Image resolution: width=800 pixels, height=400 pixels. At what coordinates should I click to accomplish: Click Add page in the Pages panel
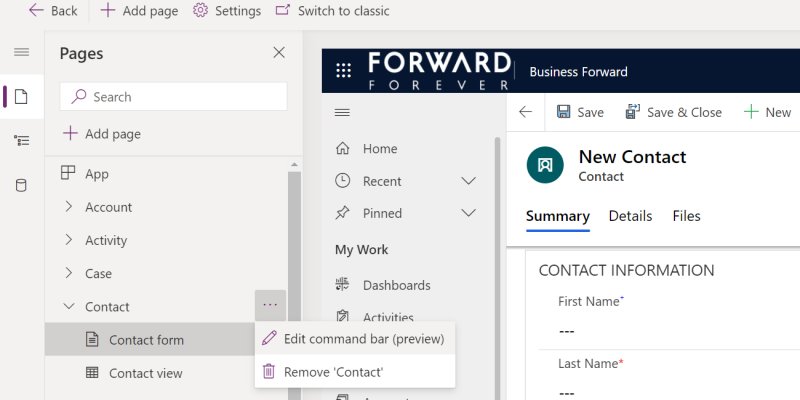[102, 134]
